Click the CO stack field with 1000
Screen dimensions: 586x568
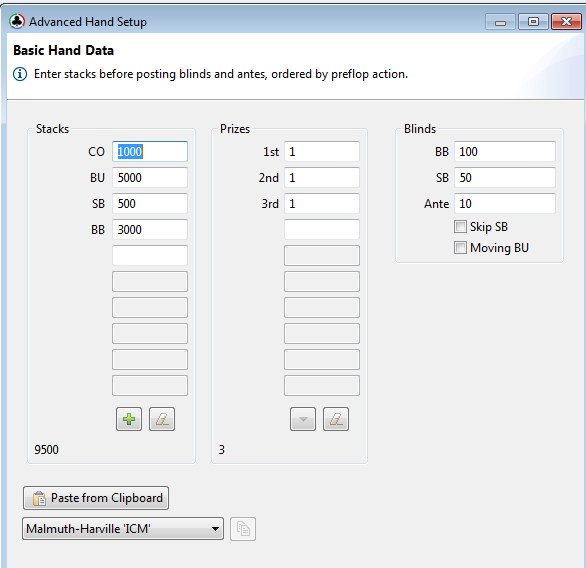tap(150, 151)
